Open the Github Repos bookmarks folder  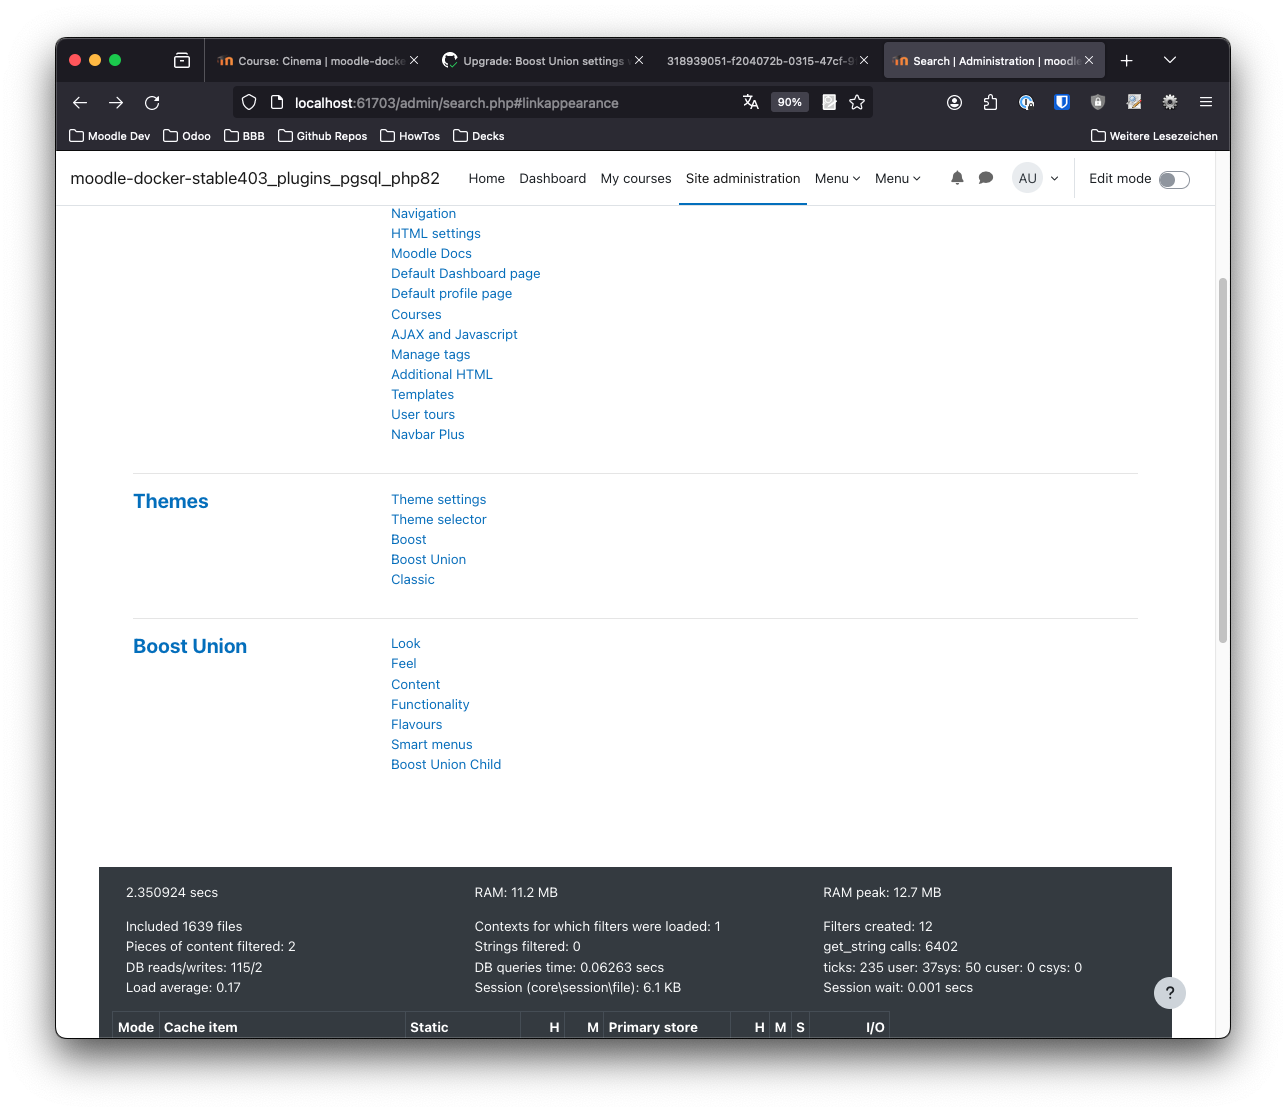pyautogui.click(x=322, y=136)
